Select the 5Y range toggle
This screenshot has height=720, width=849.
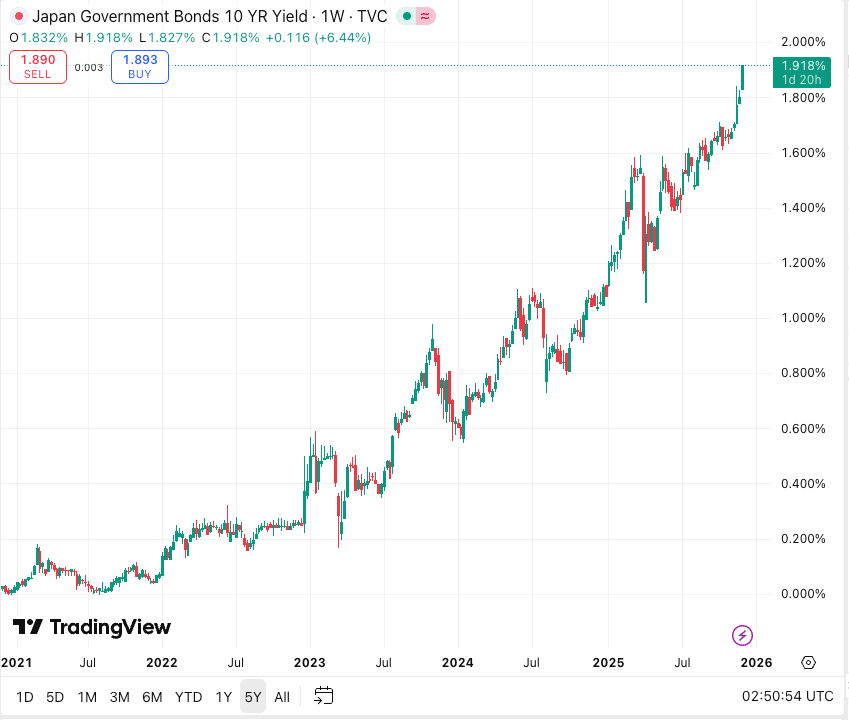click(253, 696)
